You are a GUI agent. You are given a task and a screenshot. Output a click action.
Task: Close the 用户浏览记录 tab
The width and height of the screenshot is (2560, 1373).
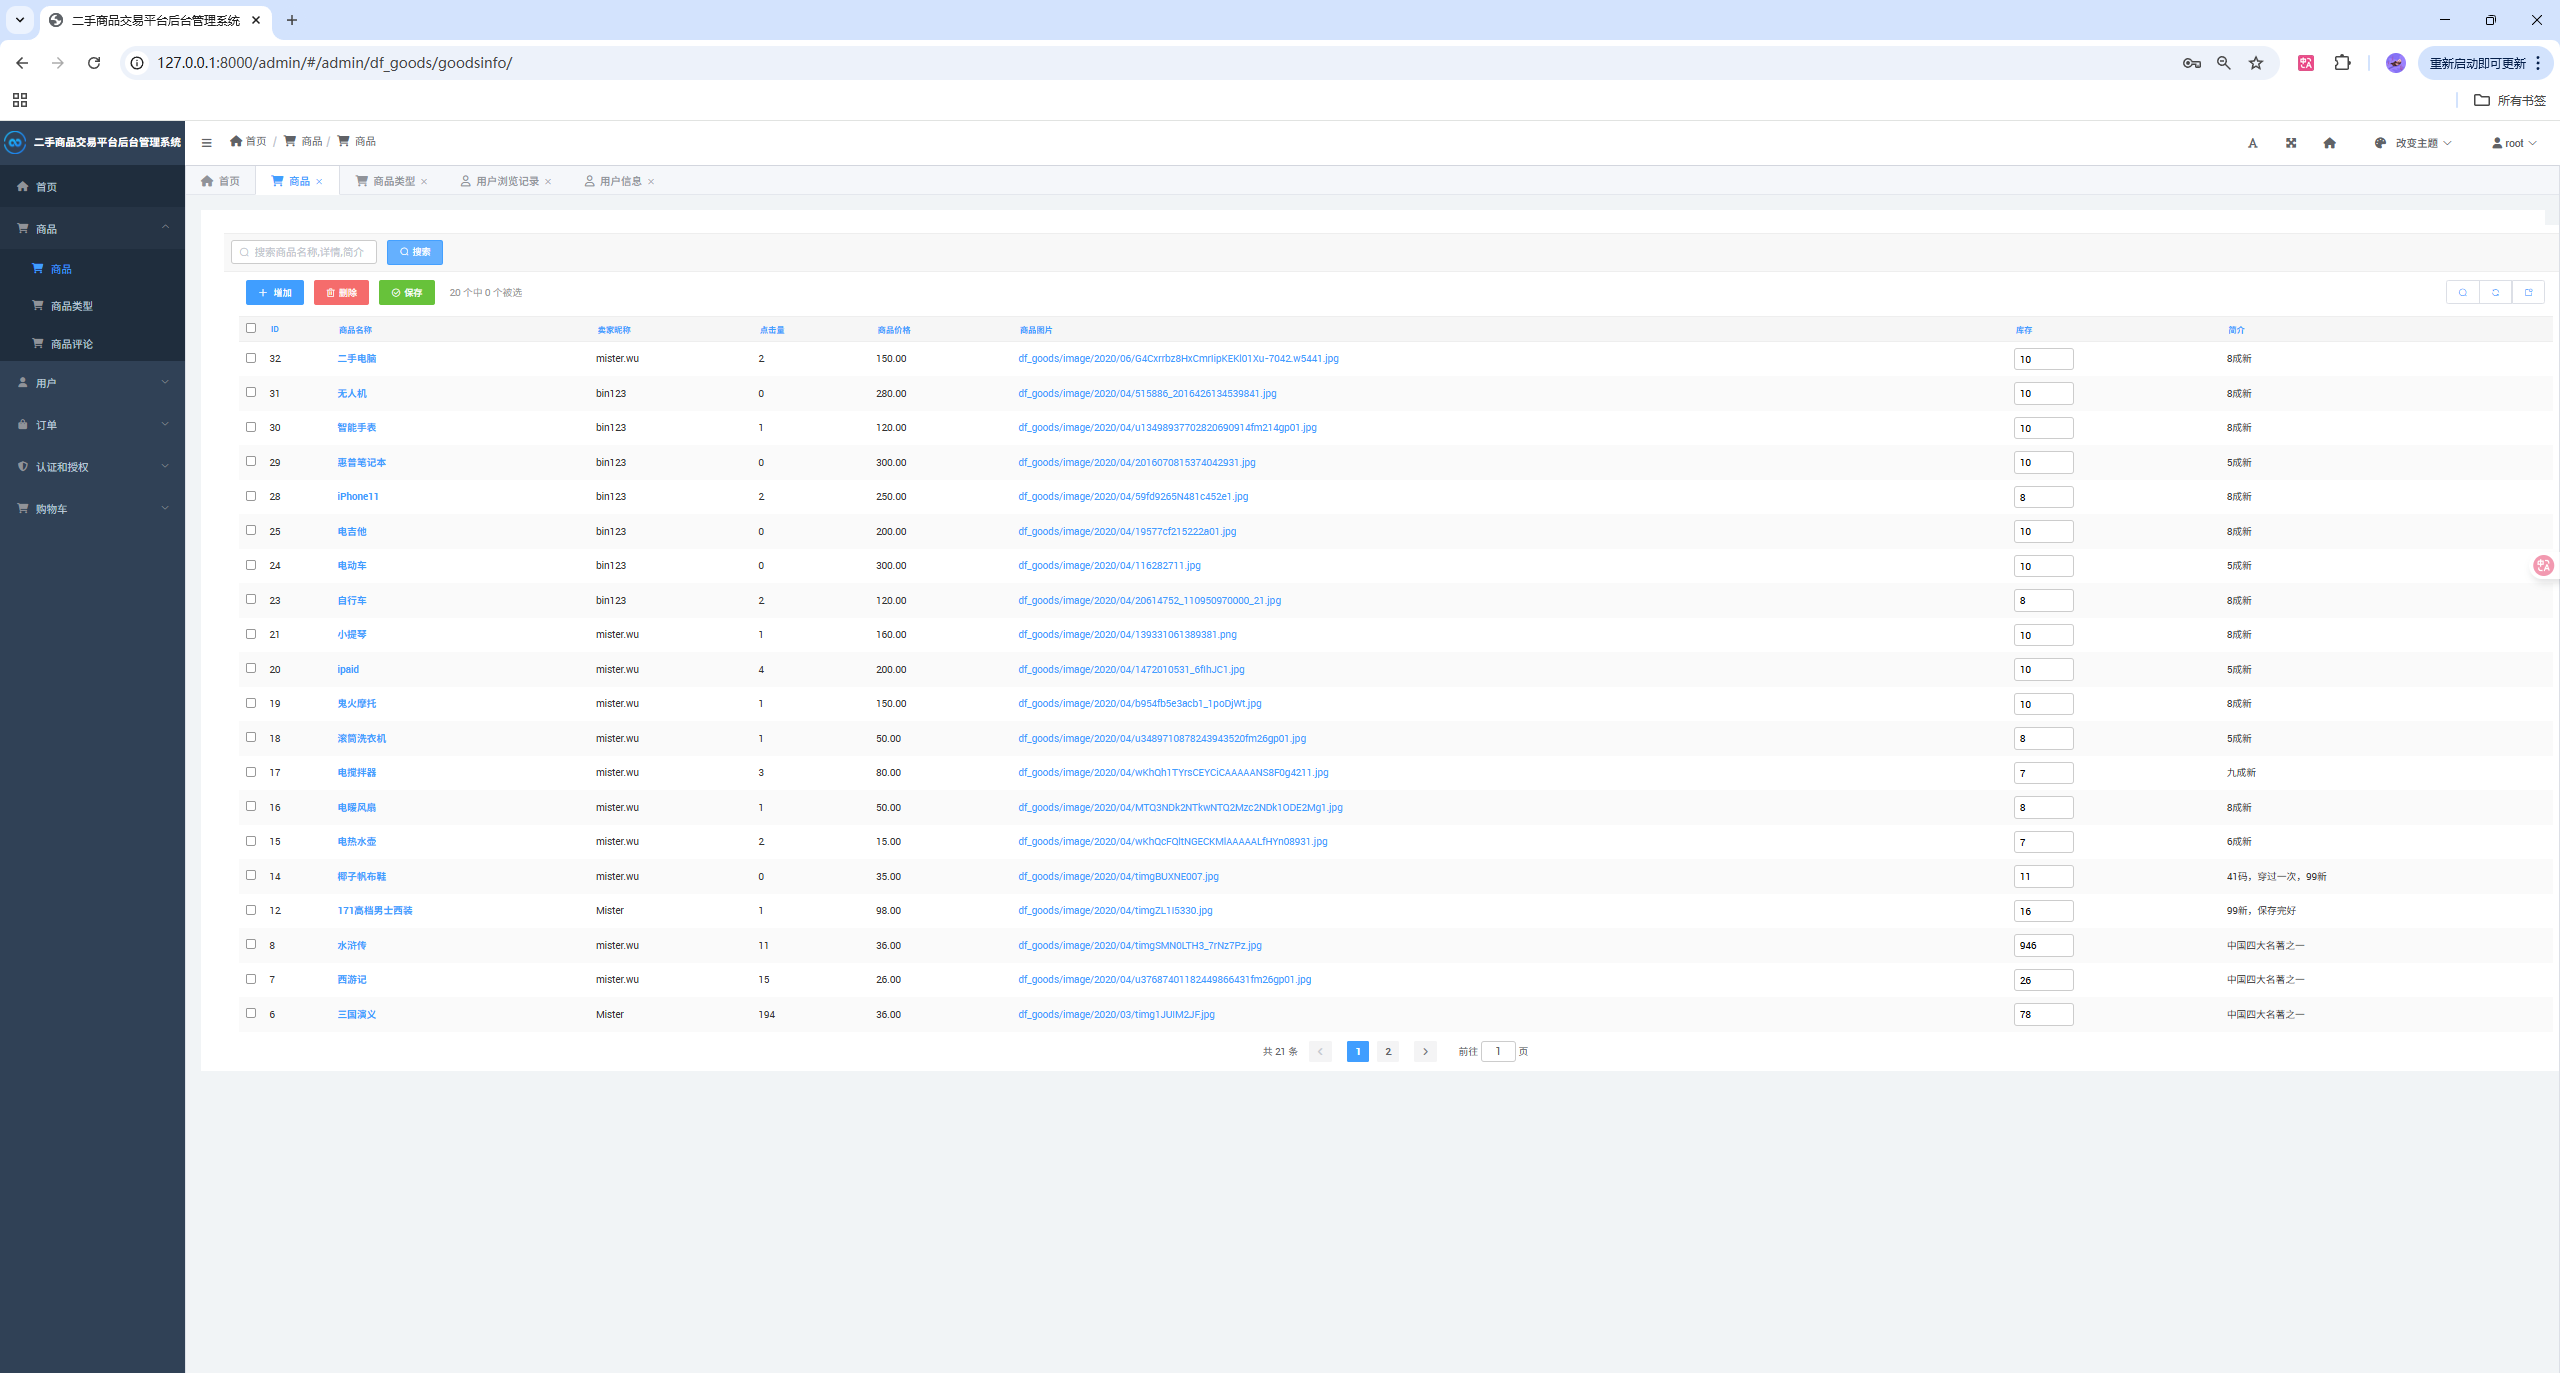(x=548, y=182)
